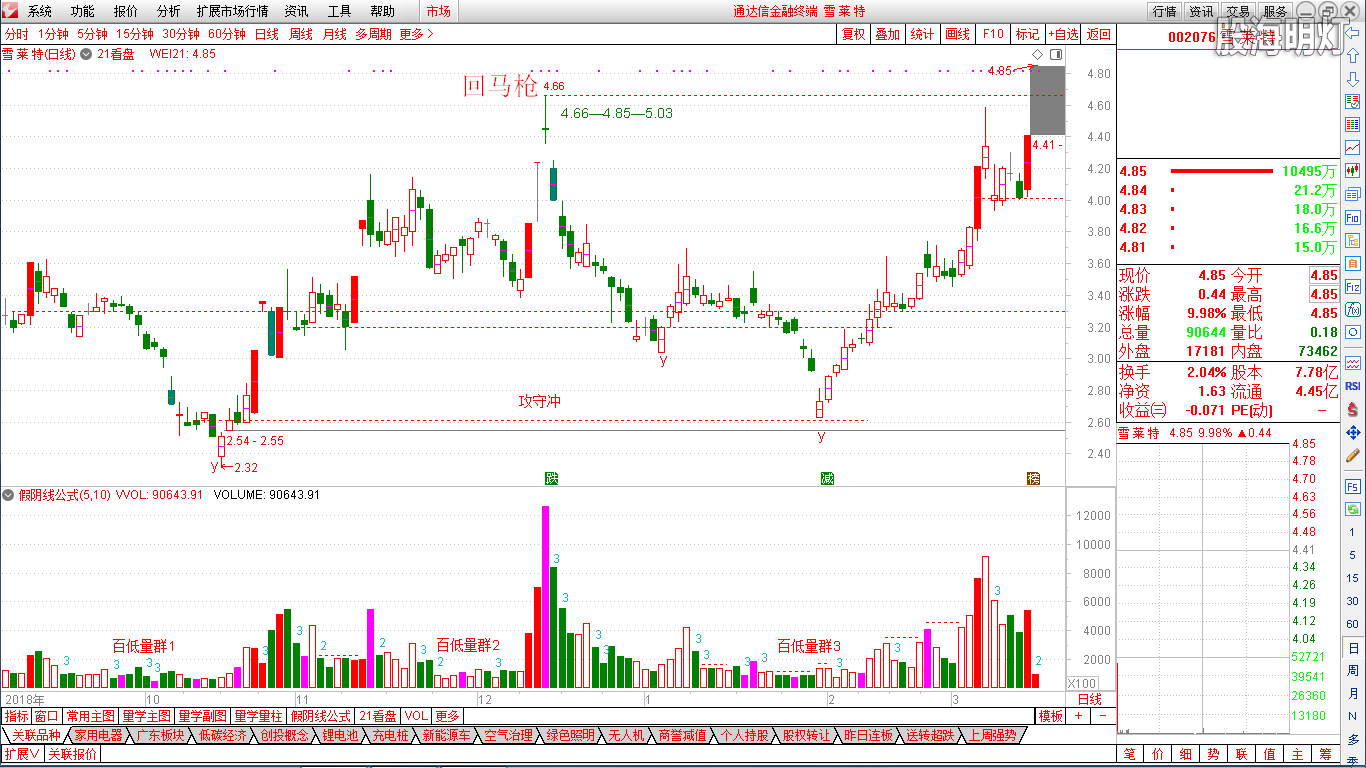1366x768 pixels.
Task: Click the 减 marker below the price chart
Action: pyautogui.click(x=827, y=478)
